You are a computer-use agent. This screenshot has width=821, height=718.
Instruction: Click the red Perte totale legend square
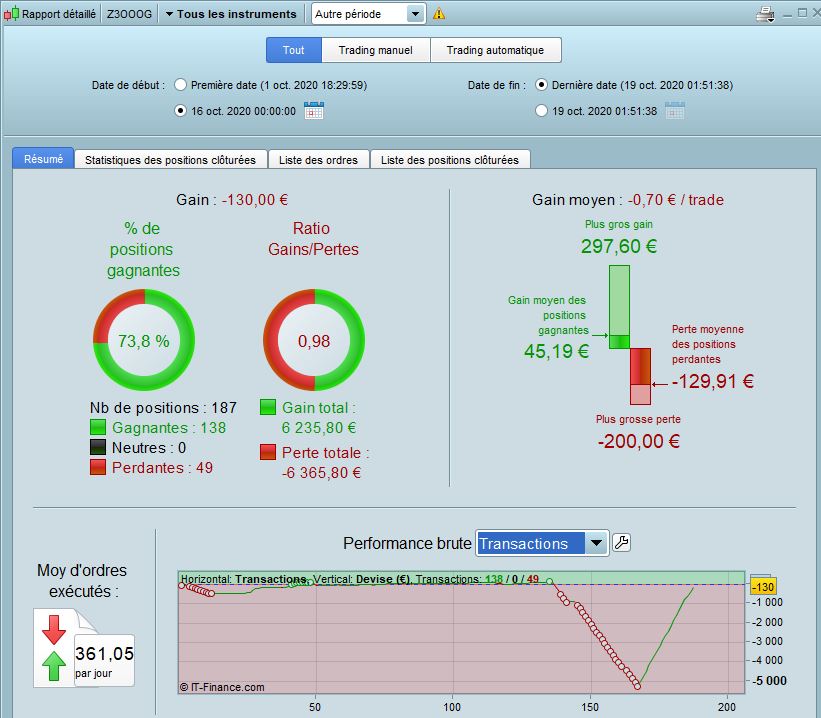pos(268,452)
